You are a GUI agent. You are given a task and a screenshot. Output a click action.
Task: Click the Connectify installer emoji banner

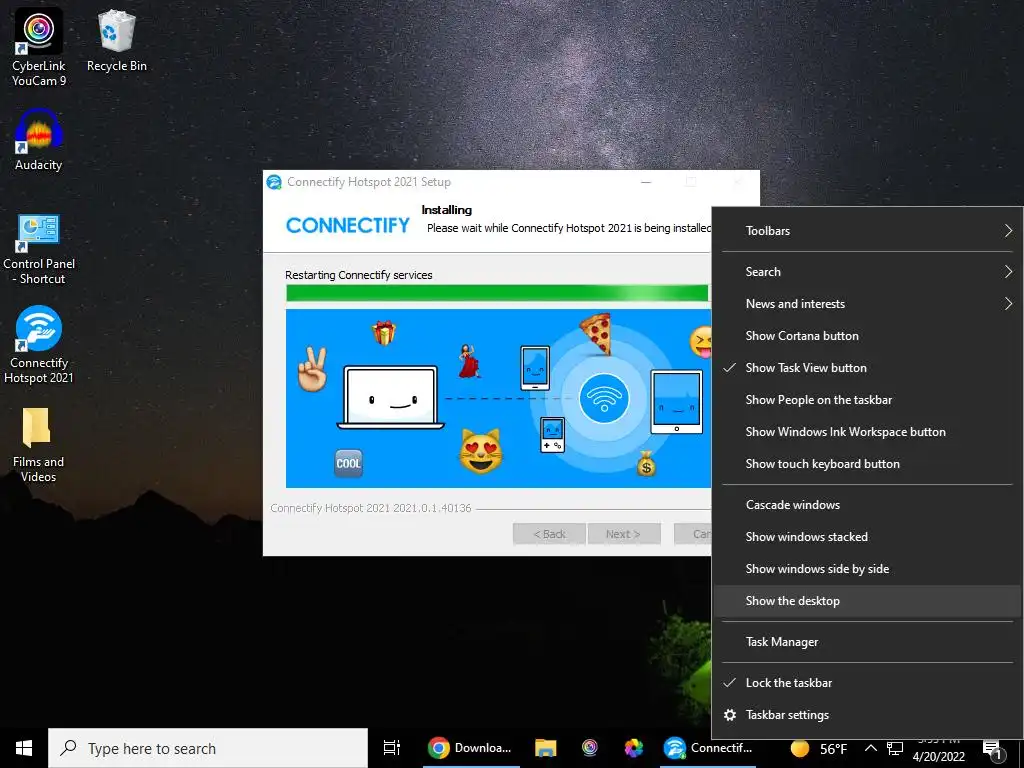498,398
